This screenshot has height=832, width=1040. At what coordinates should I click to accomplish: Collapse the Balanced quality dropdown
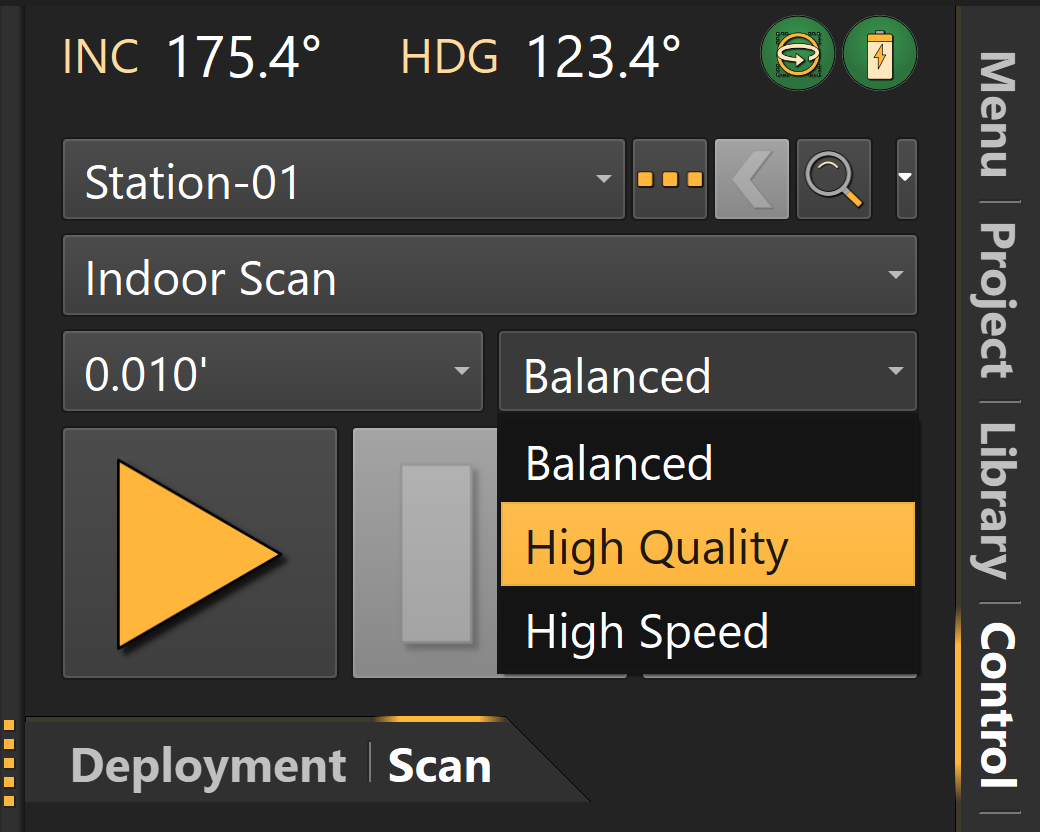(x=707, y=372)
